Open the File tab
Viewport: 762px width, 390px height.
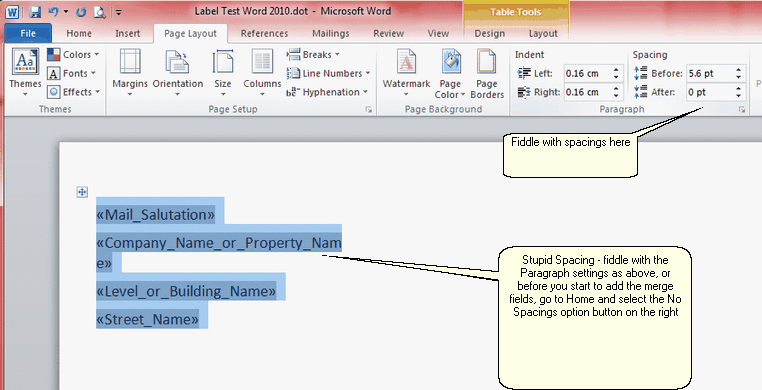coord(28,33)
